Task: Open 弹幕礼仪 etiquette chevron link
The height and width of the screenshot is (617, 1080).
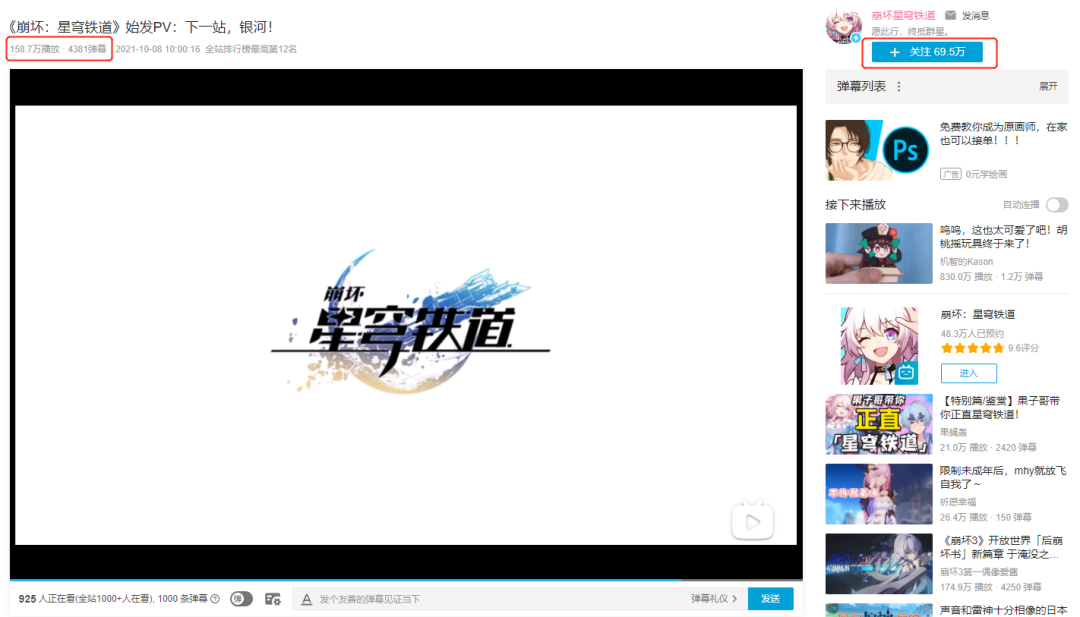Action: [714, 599]
